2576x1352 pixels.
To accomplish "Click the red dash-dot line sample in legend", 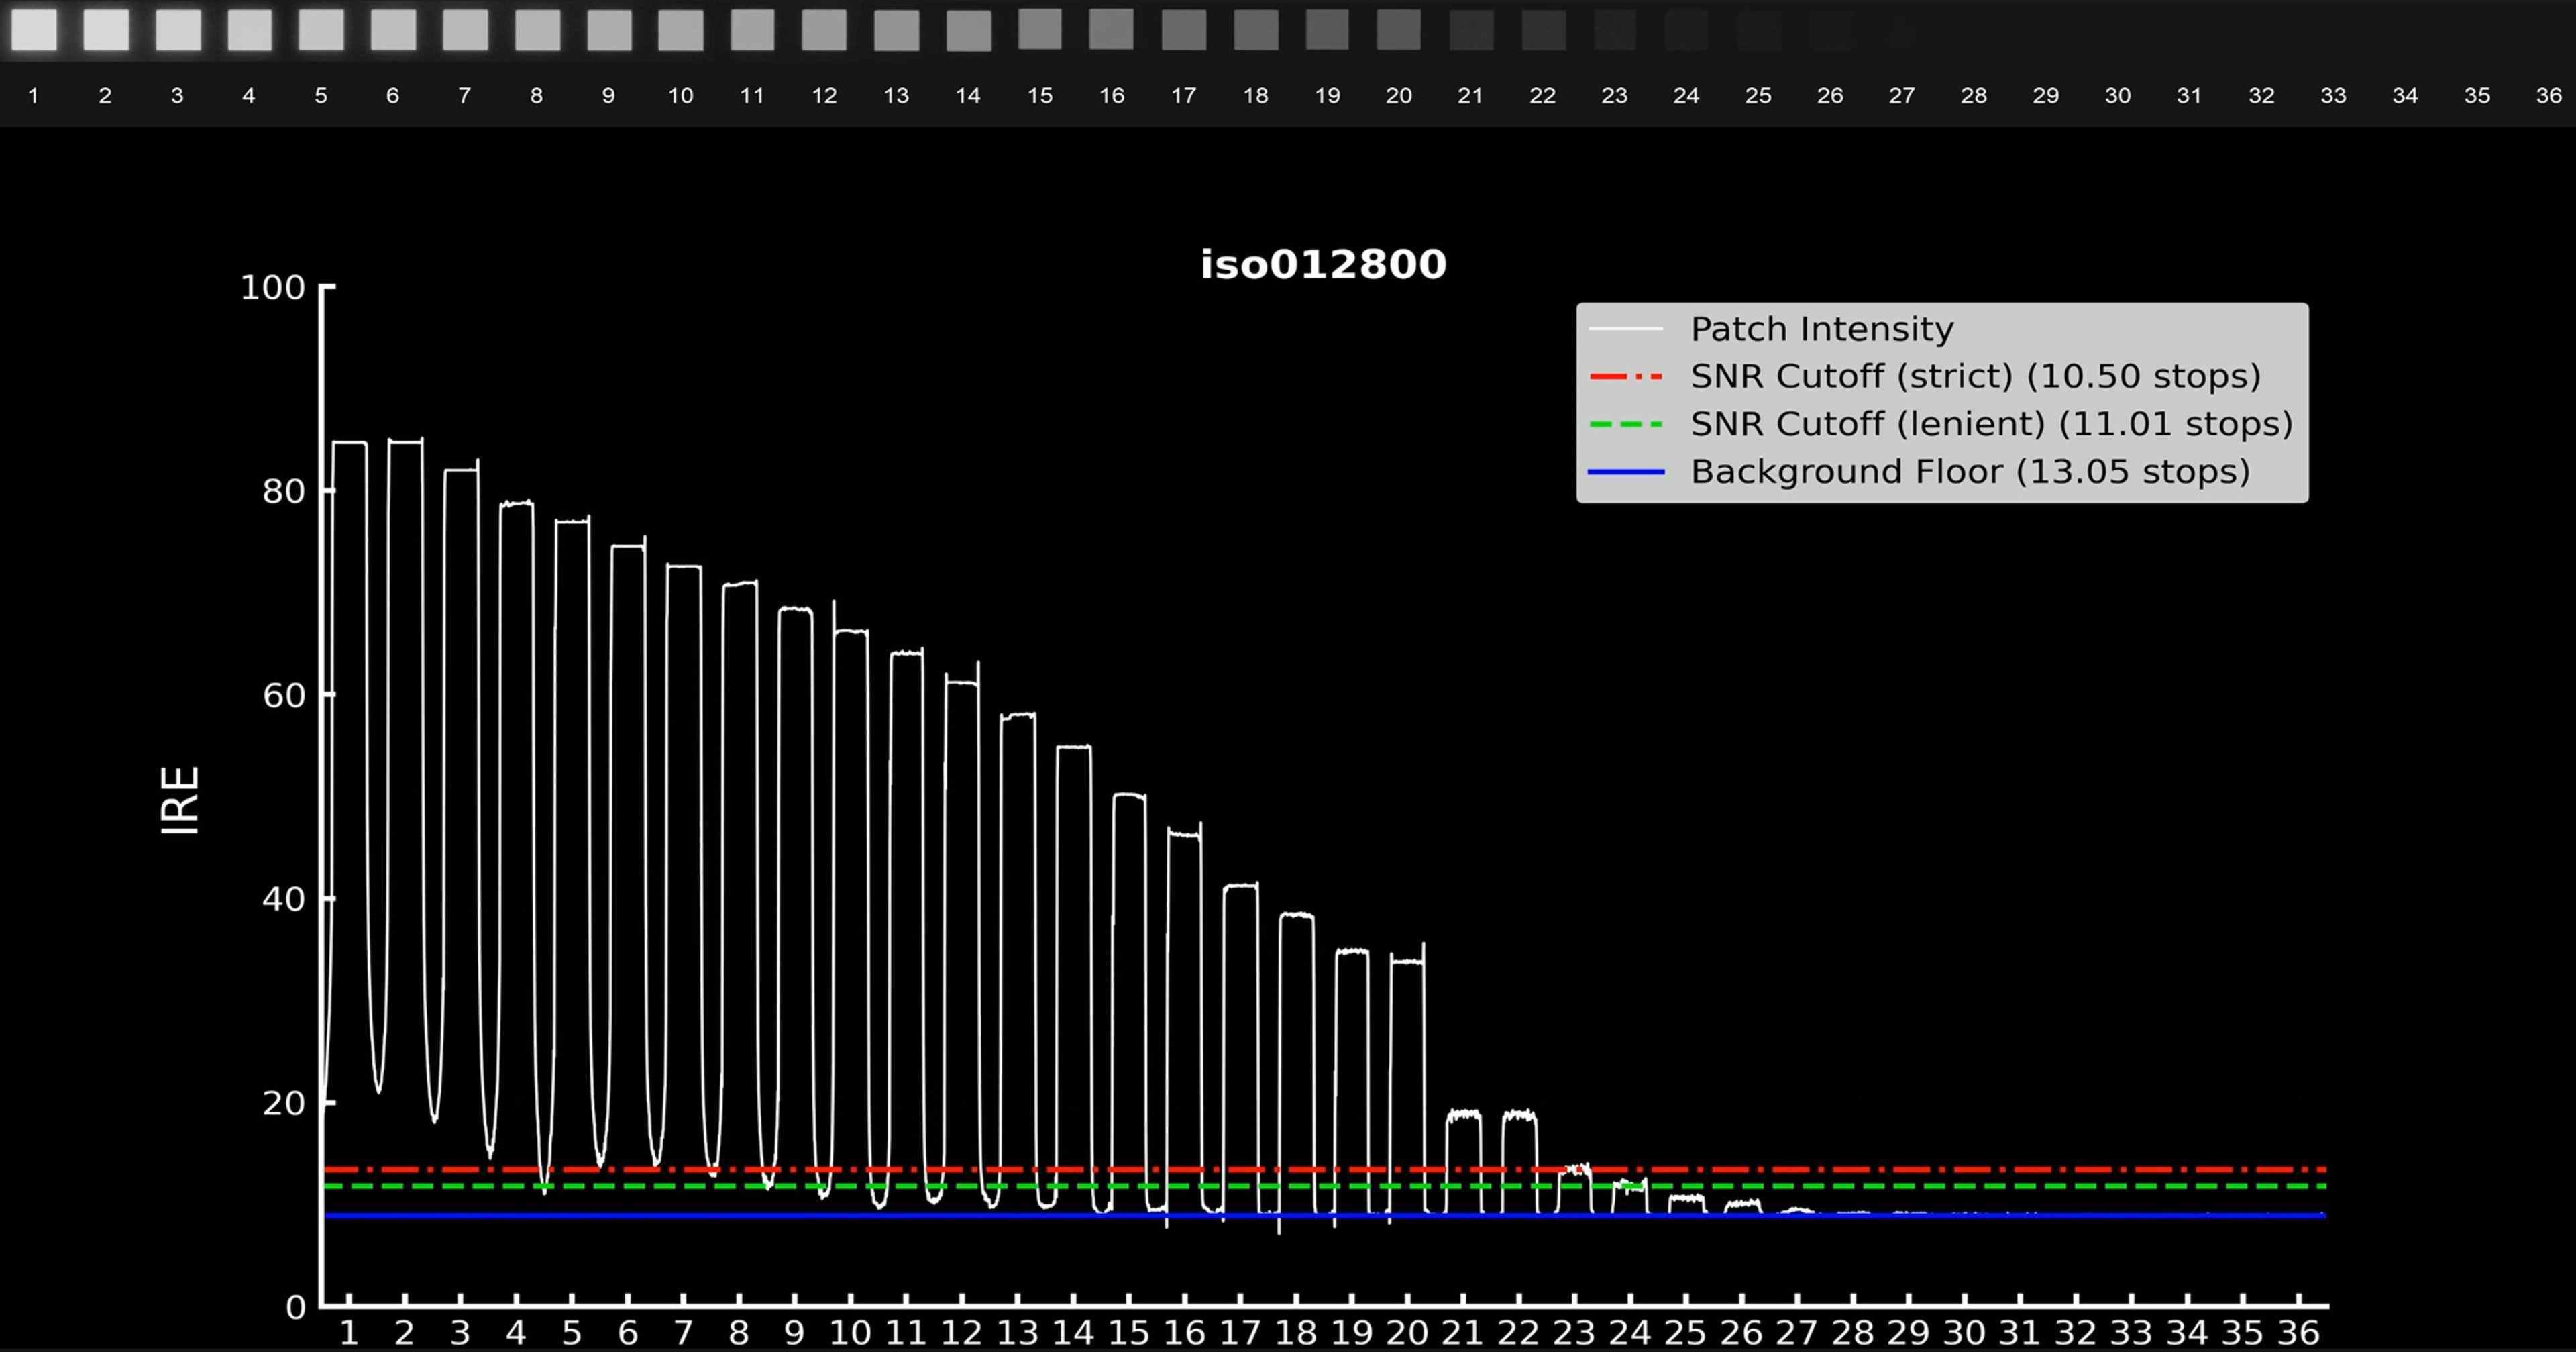I will coord(1626,377).
